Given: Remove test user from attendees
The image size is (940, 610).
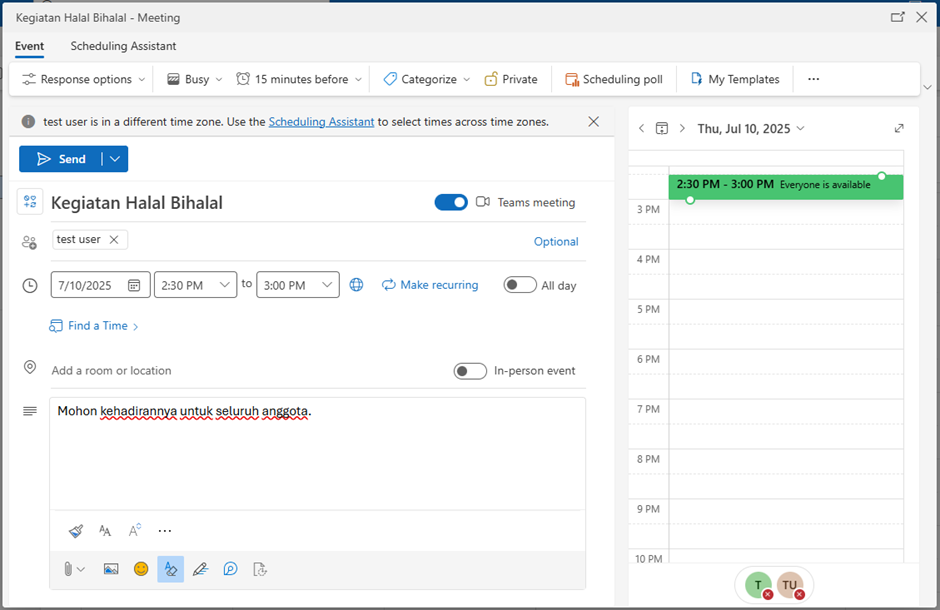Looking at the screenshot, I should click(114, 240).
